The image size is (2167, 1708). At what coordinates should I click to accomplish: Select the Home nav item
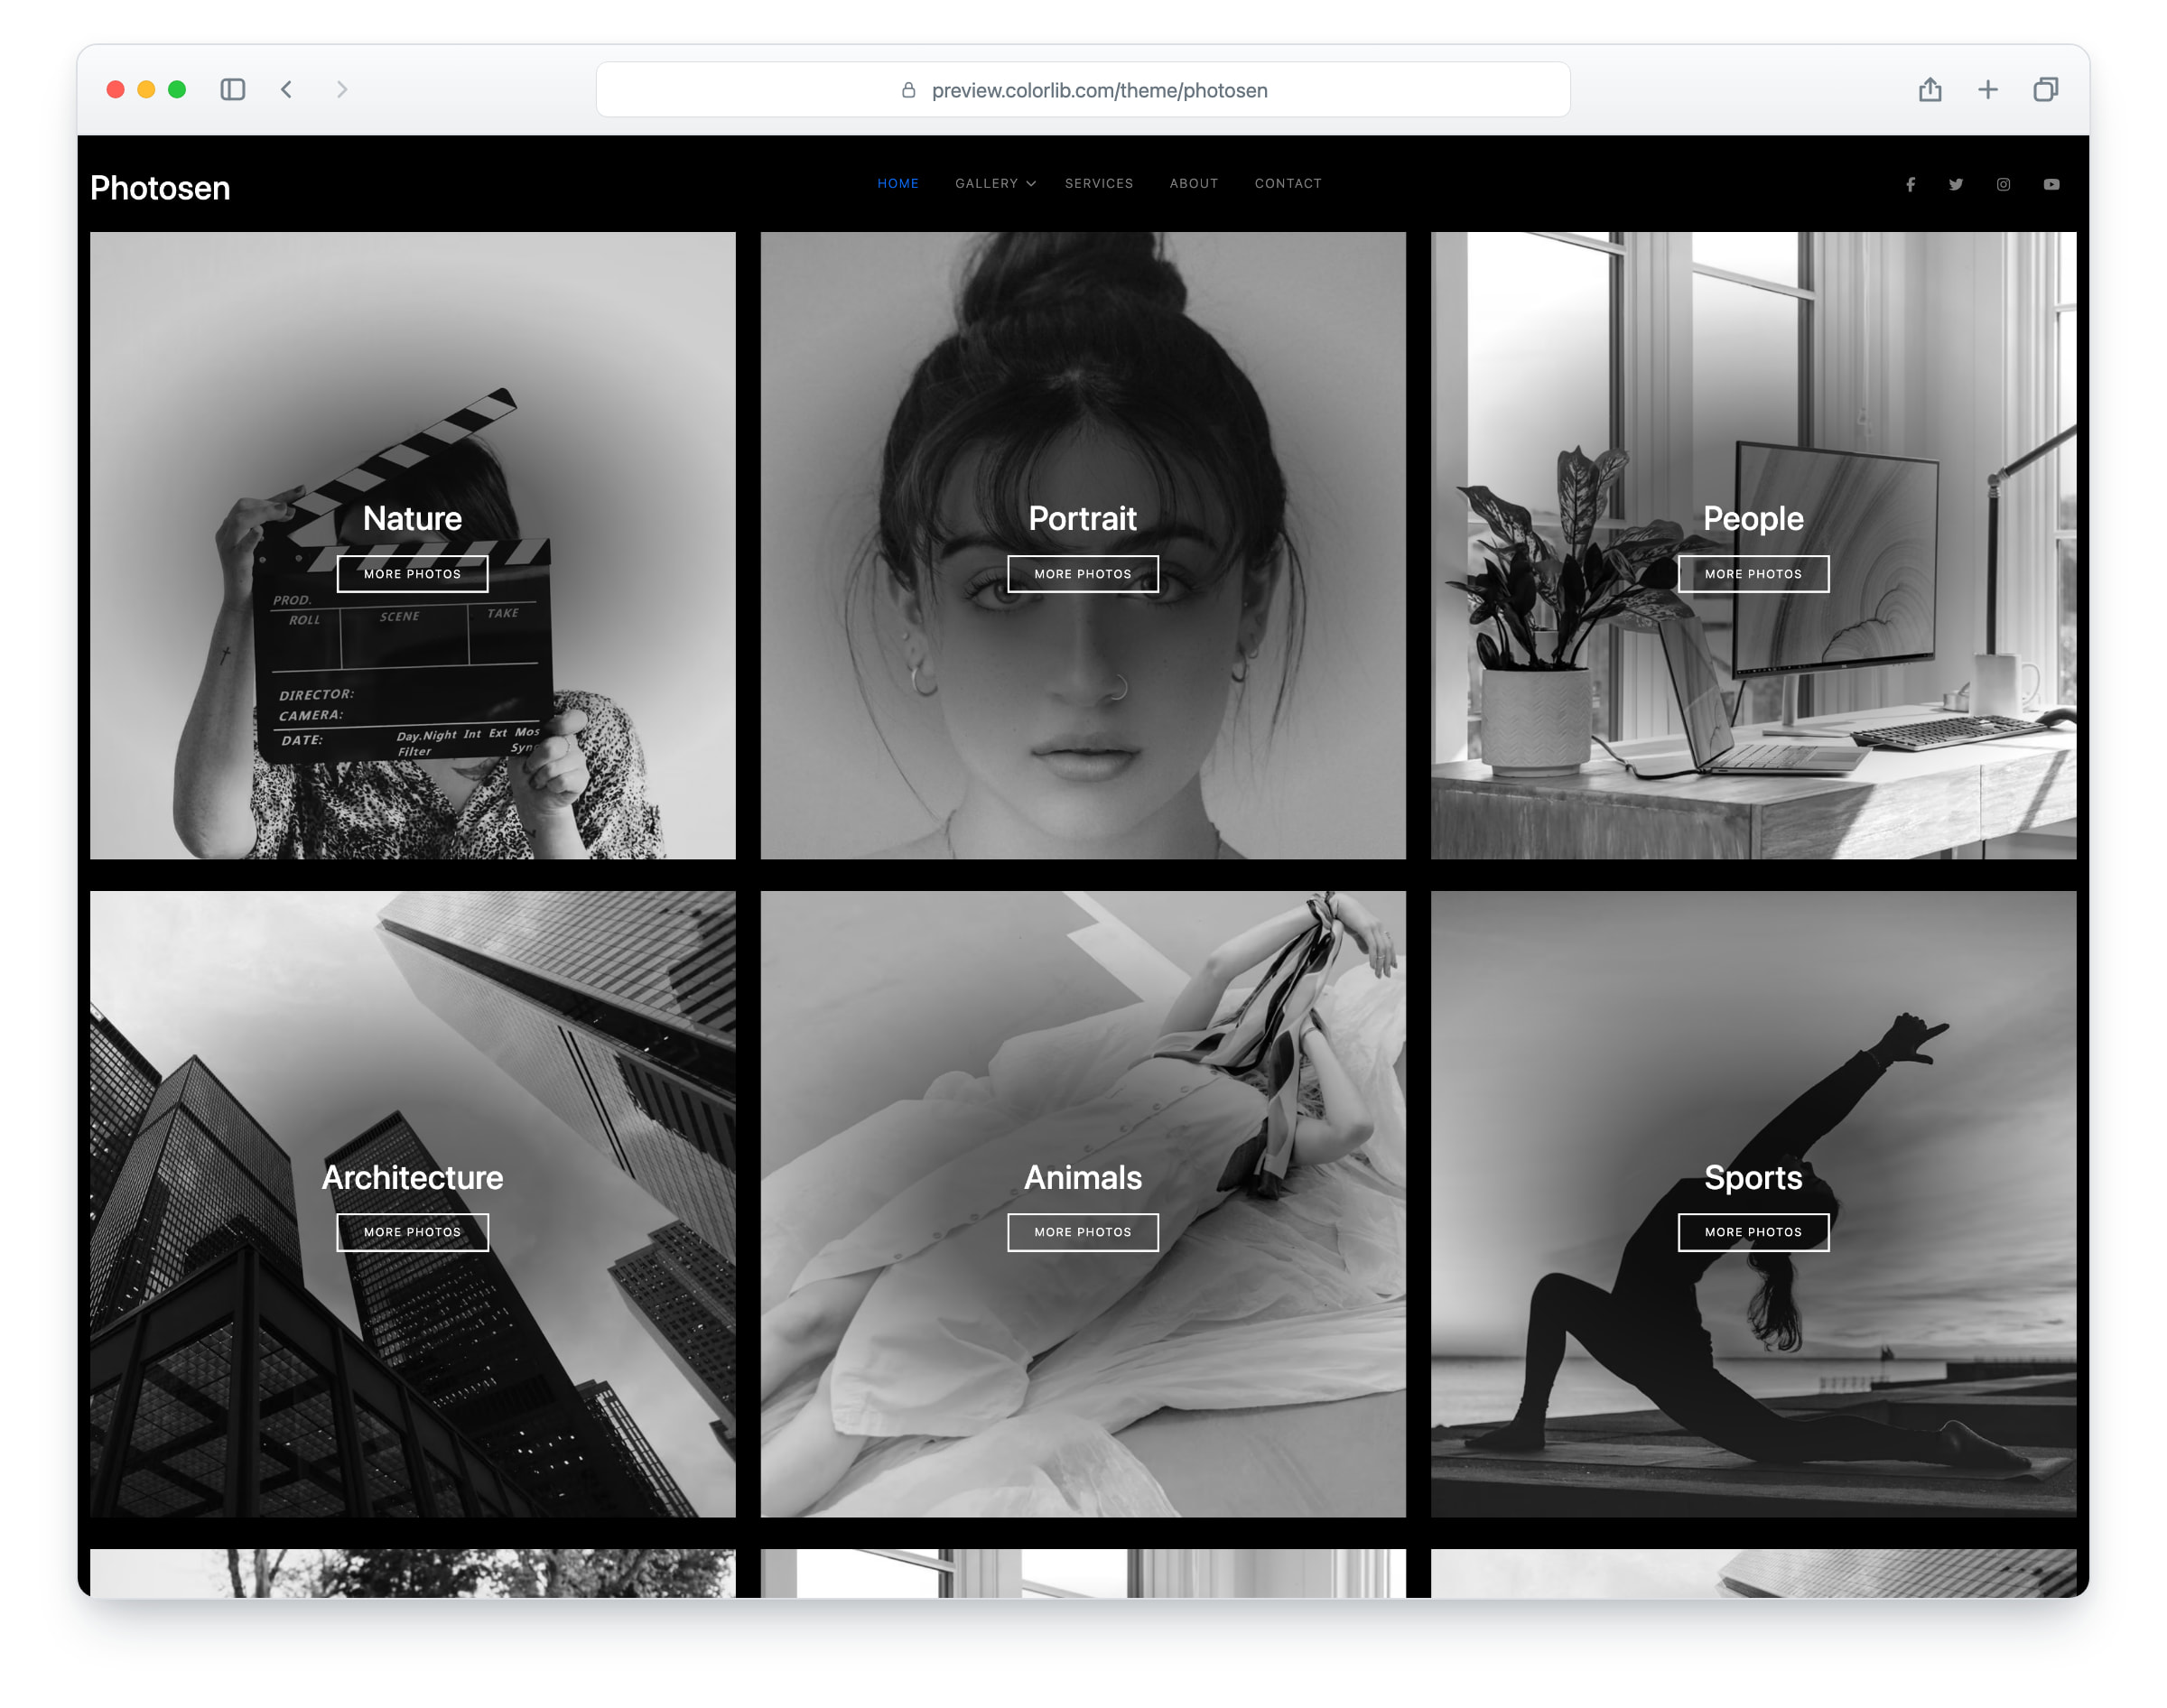click(897, 183)
